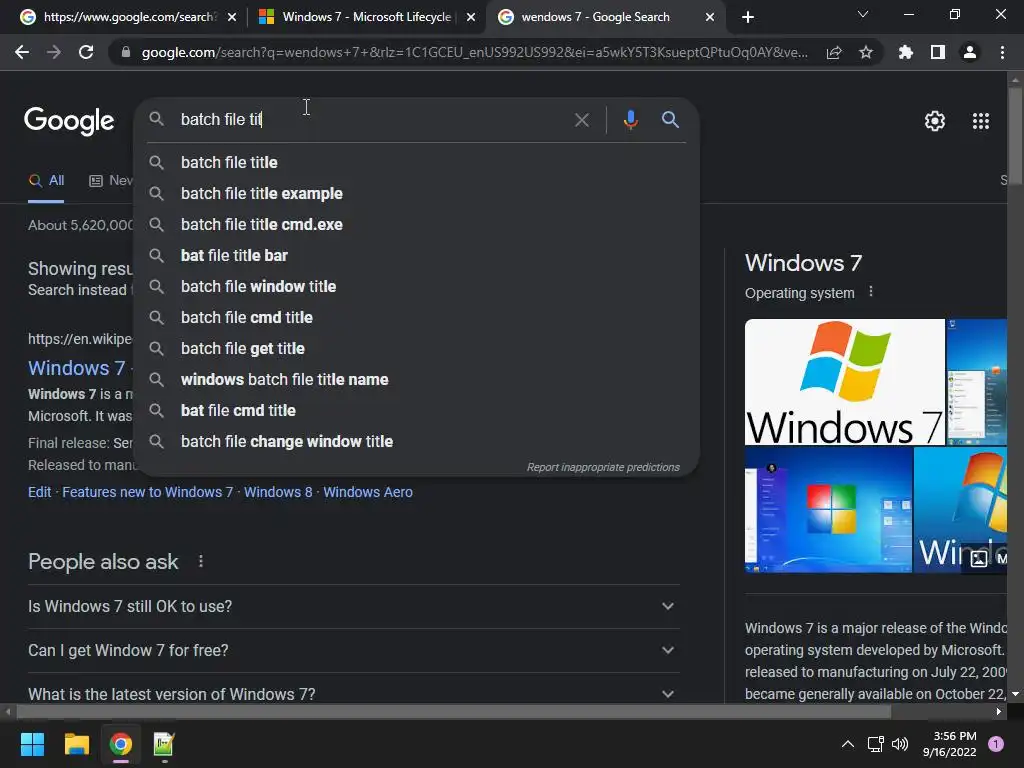Click the network status tray icon
Viewport: 1024px width, 768px height.
coord(875,744)
